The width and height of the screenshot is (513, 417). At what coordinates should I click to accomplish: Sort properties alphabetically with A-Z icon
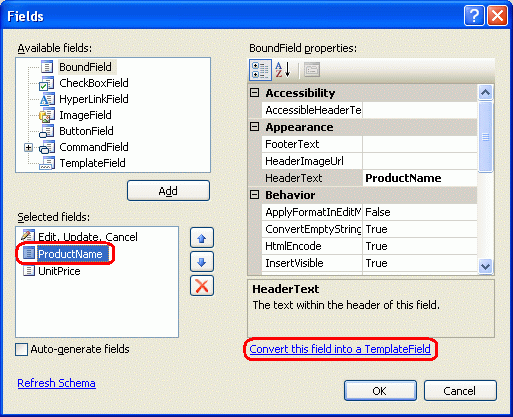283,70
